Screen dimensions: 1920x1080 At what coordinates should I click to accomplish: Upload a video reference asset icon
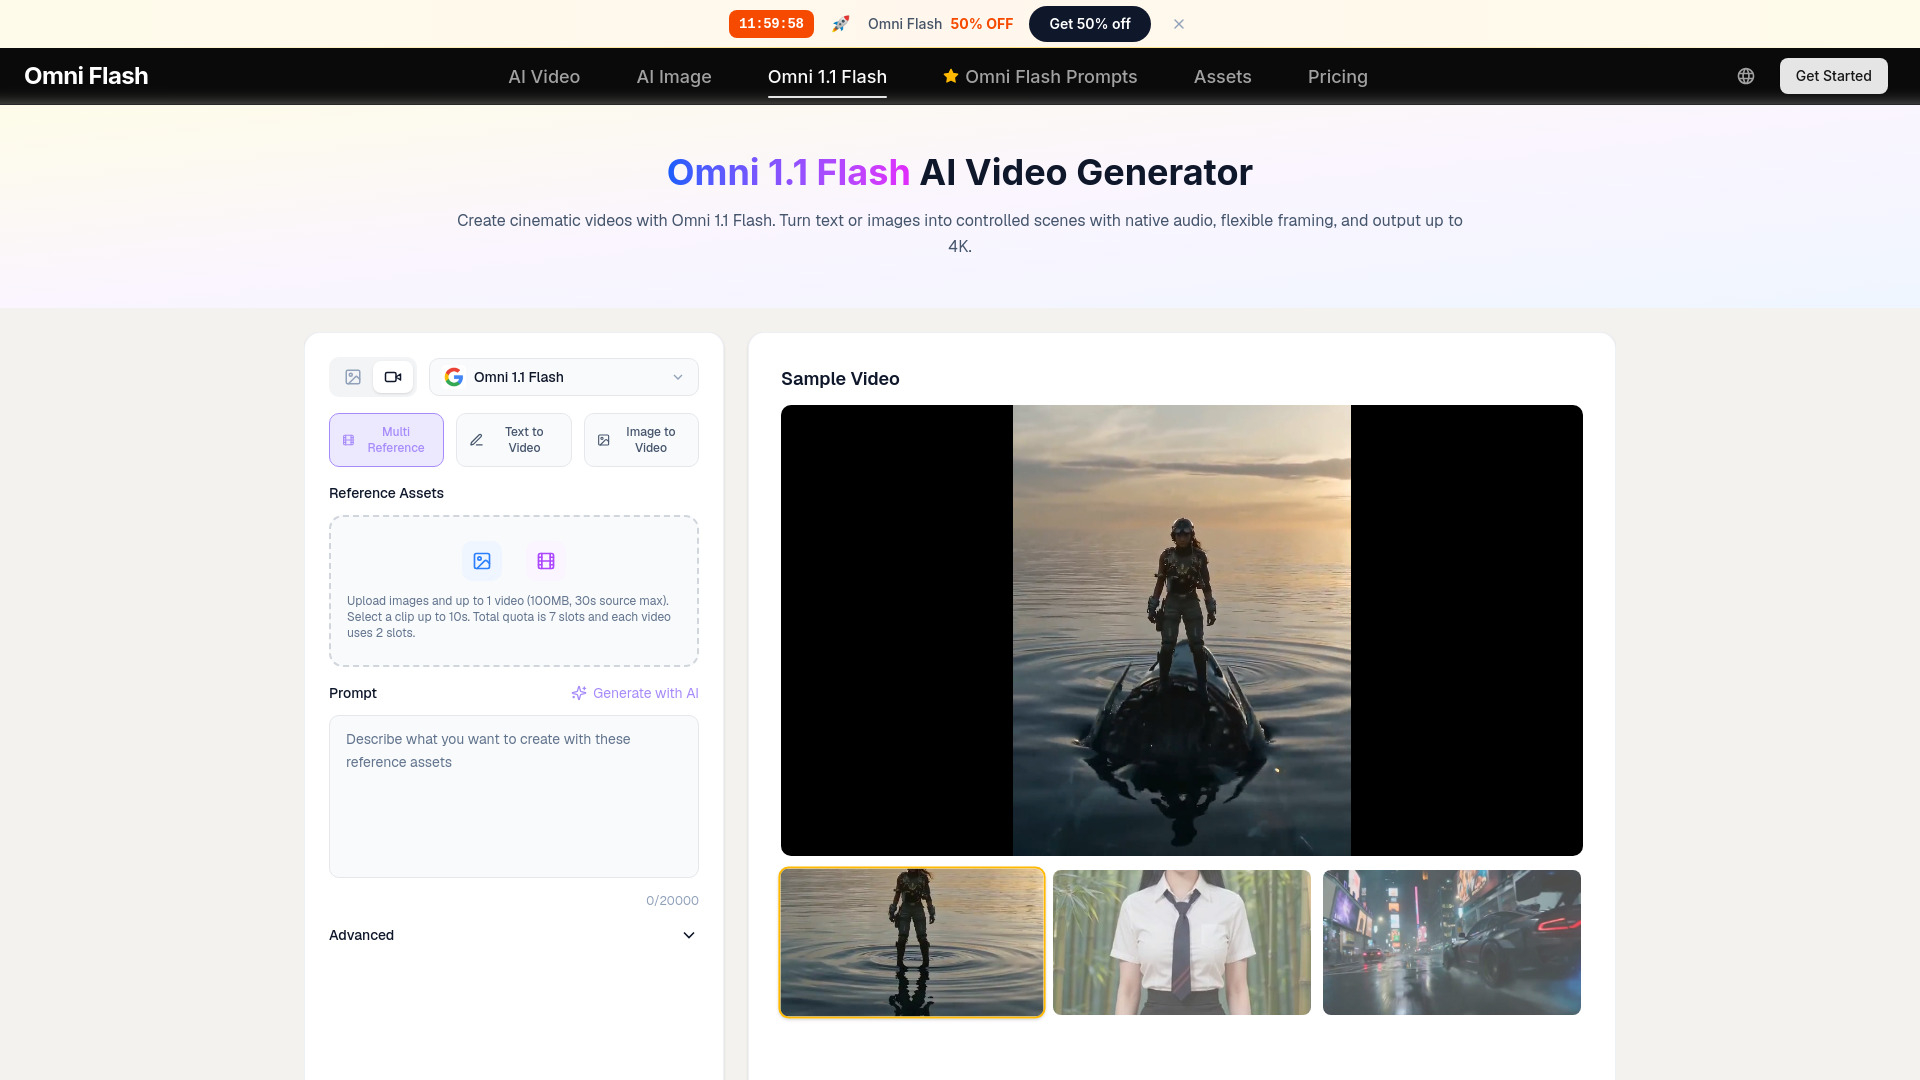[546, 561]
